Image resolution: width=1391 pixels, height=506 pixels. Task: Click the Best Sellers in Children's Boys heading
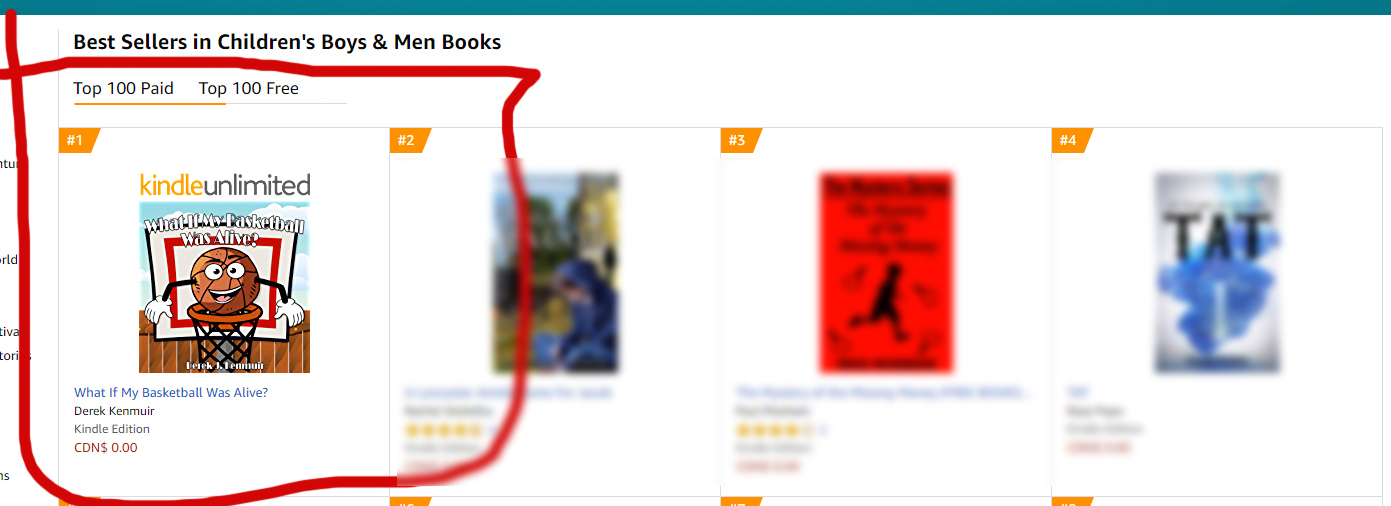point(287,42)
